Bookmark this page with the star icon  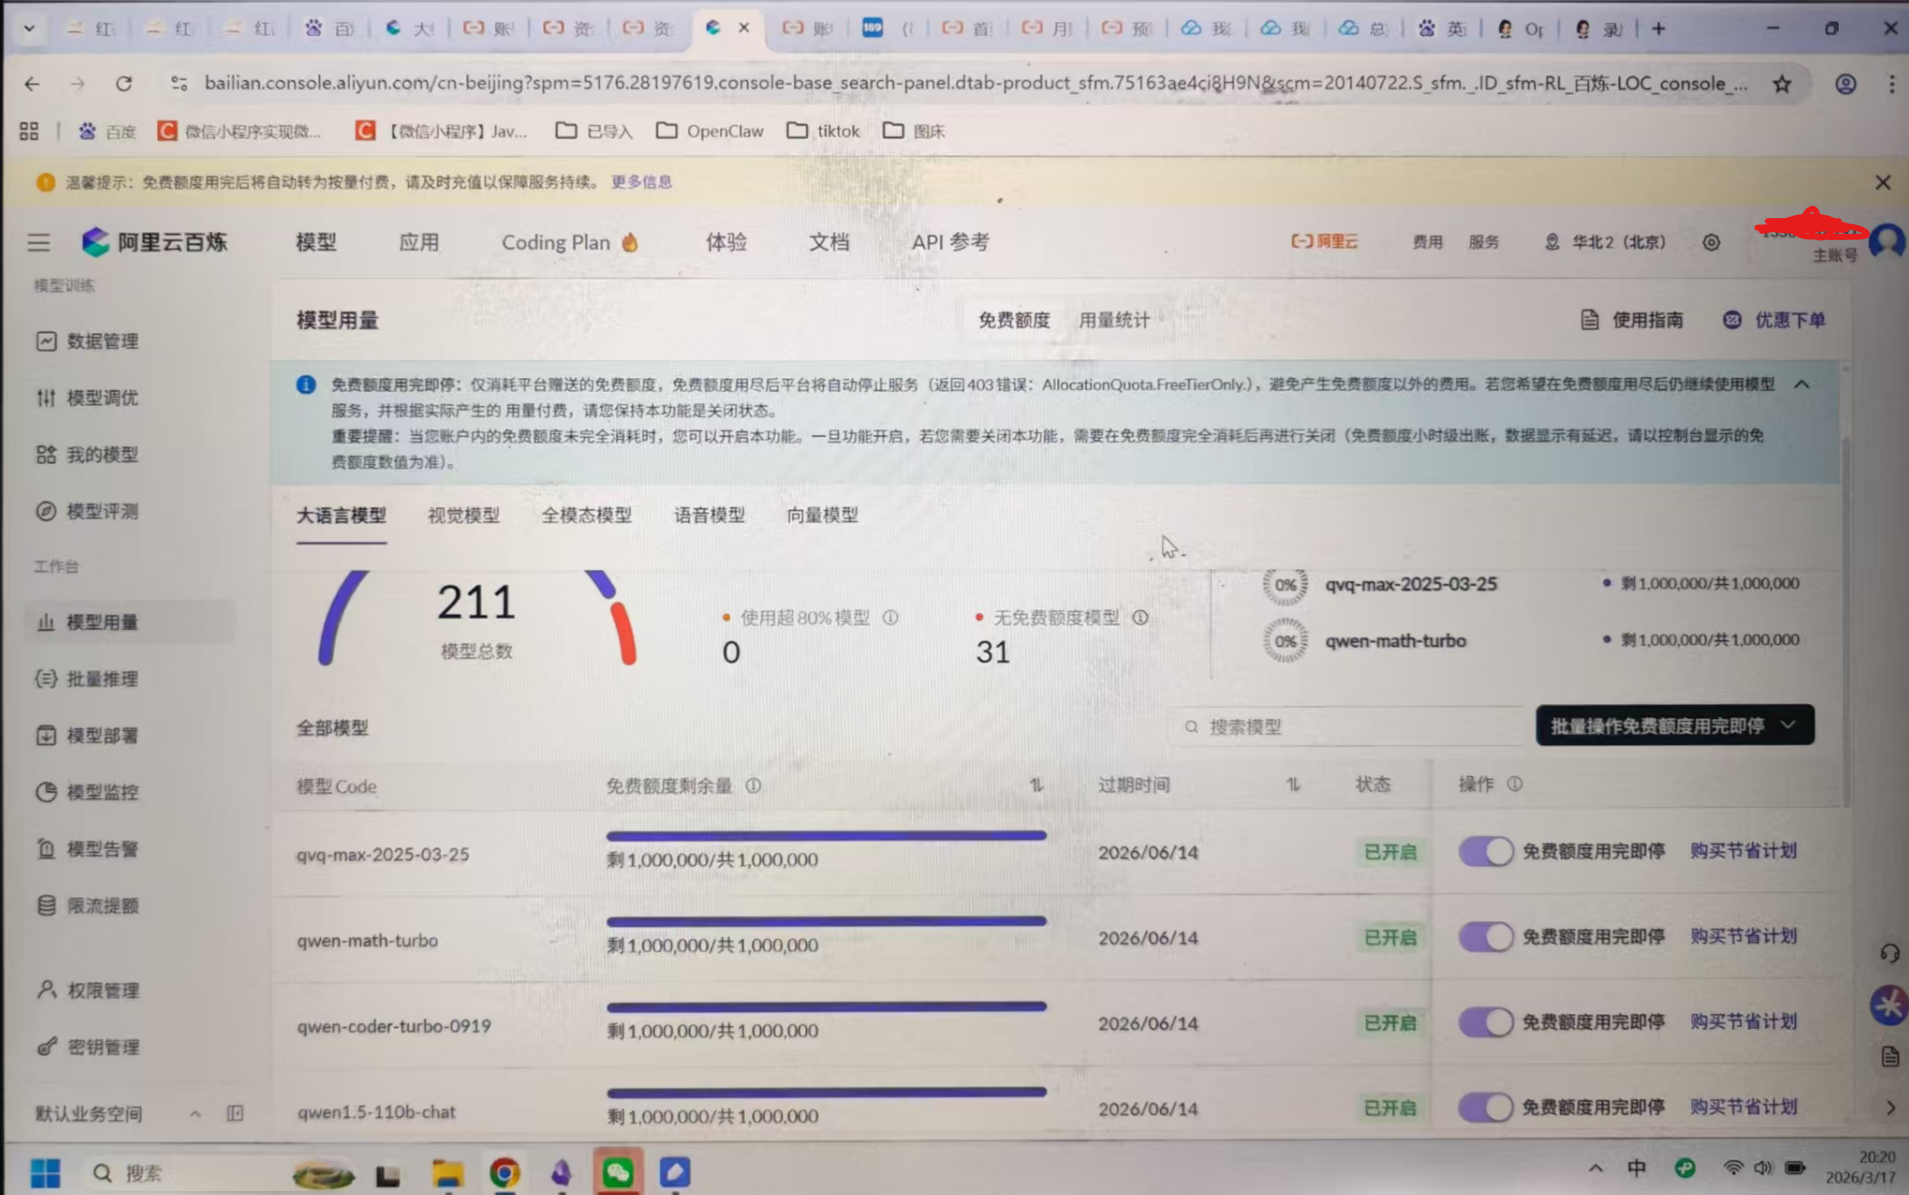1782,84
